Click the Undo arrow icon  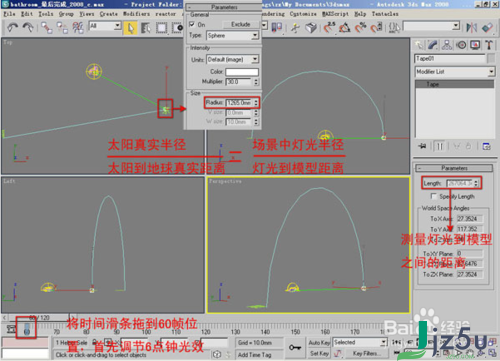(x=12, y=27)
